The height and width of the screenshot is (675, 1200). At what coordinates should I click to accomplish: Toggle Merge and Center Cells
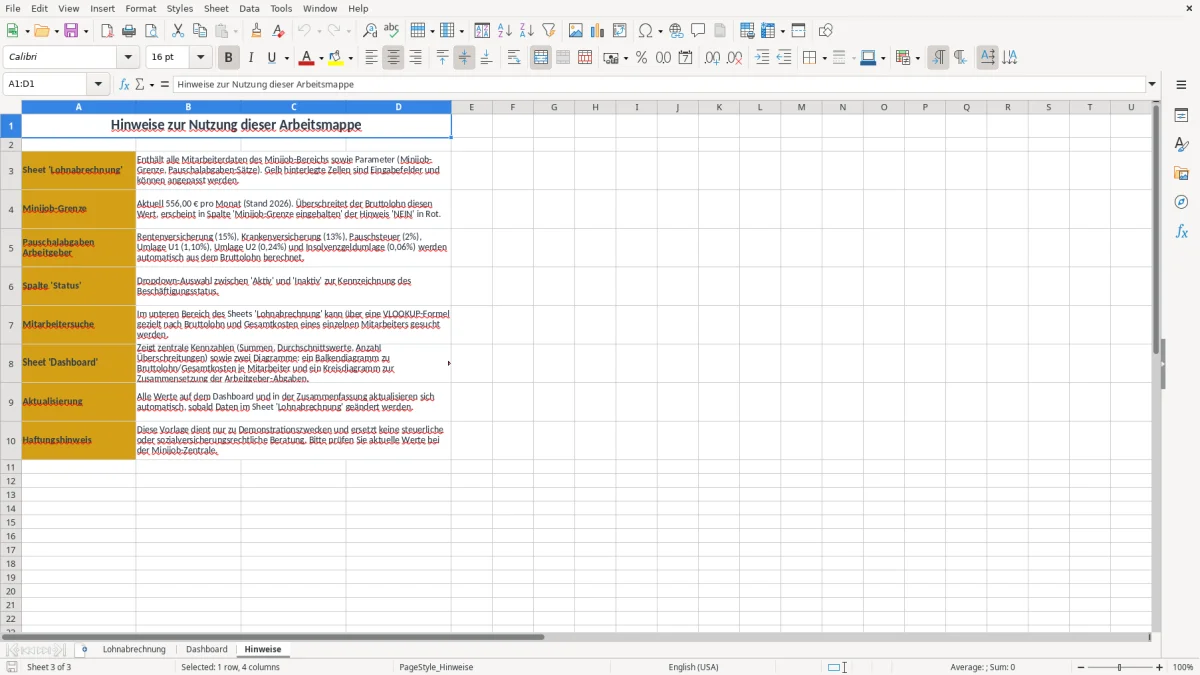(x=541, y=58)
